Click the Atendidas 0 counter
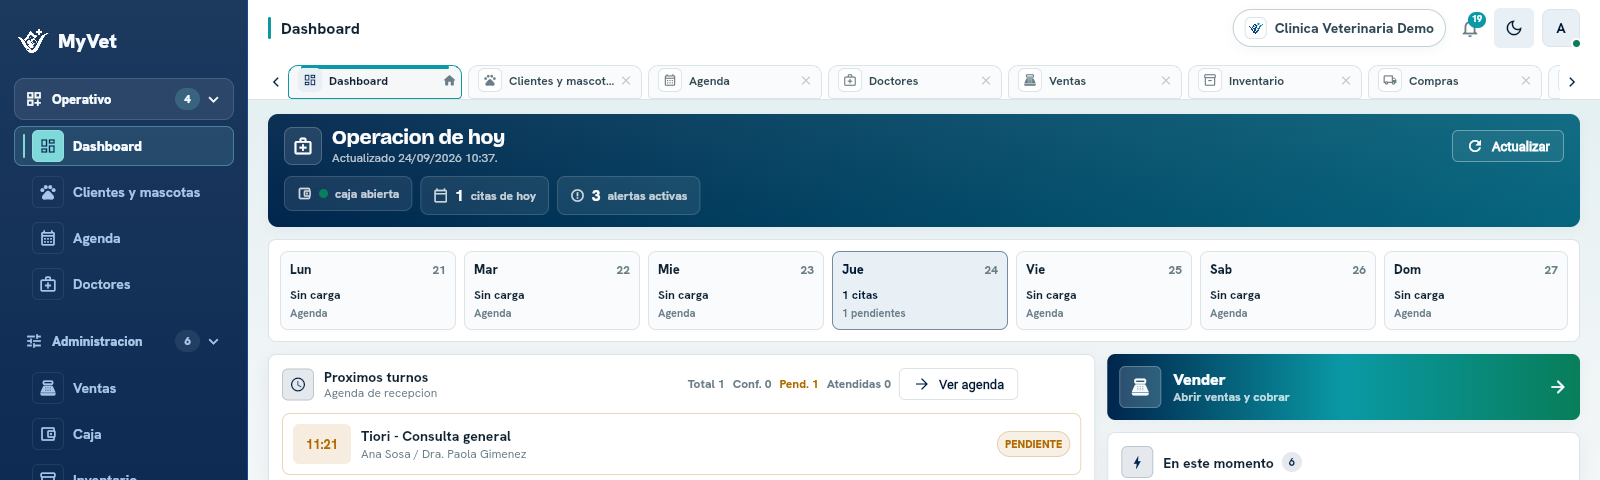1600x480 pixels. 859,384
